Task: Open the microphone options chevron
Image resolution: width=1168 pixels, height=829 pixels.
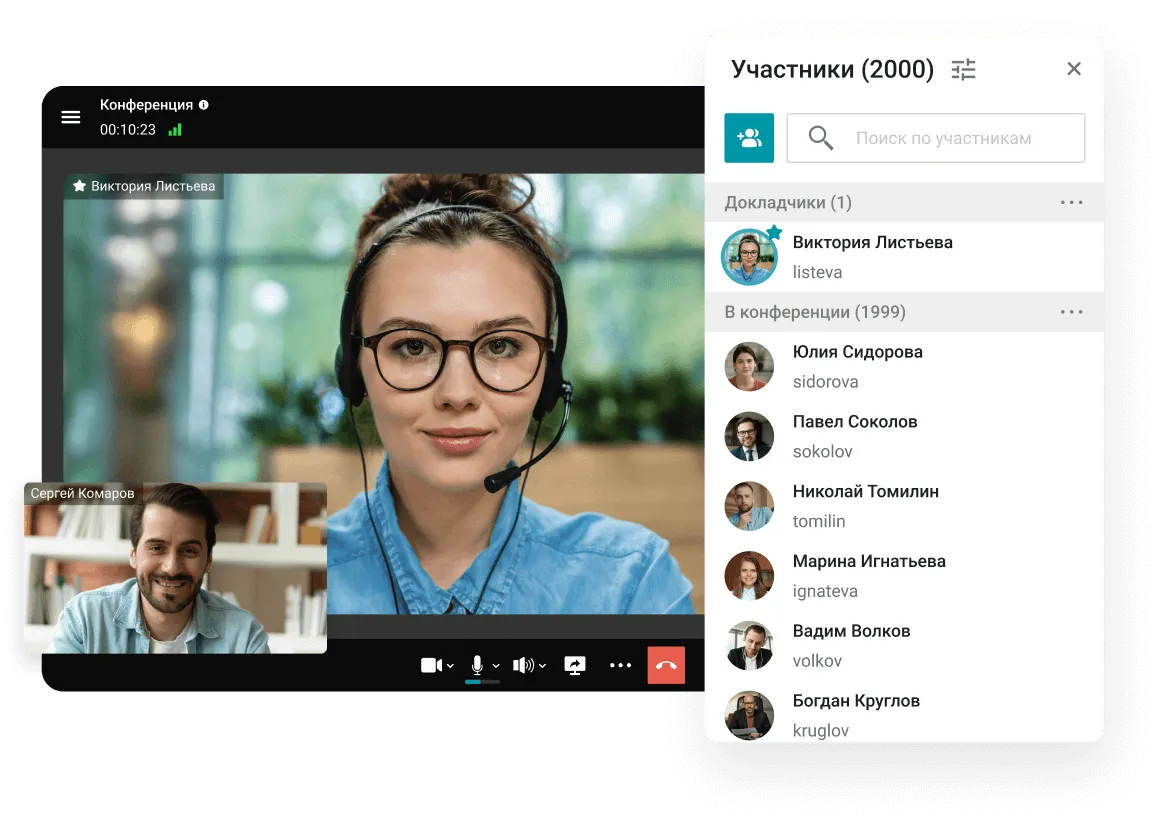Action: click(494, 666)
